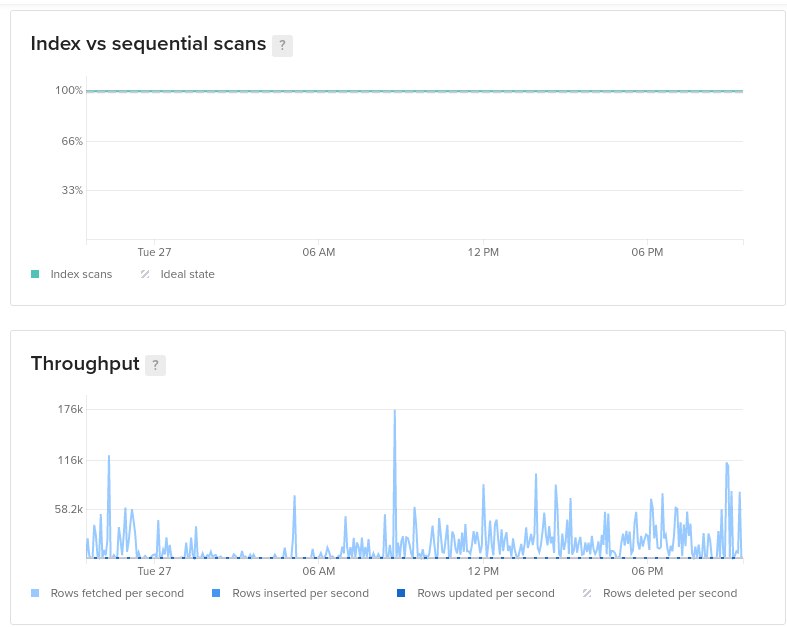Click the 100% axis label
Viewport: 787px width, 627px height.
point(69,90)
